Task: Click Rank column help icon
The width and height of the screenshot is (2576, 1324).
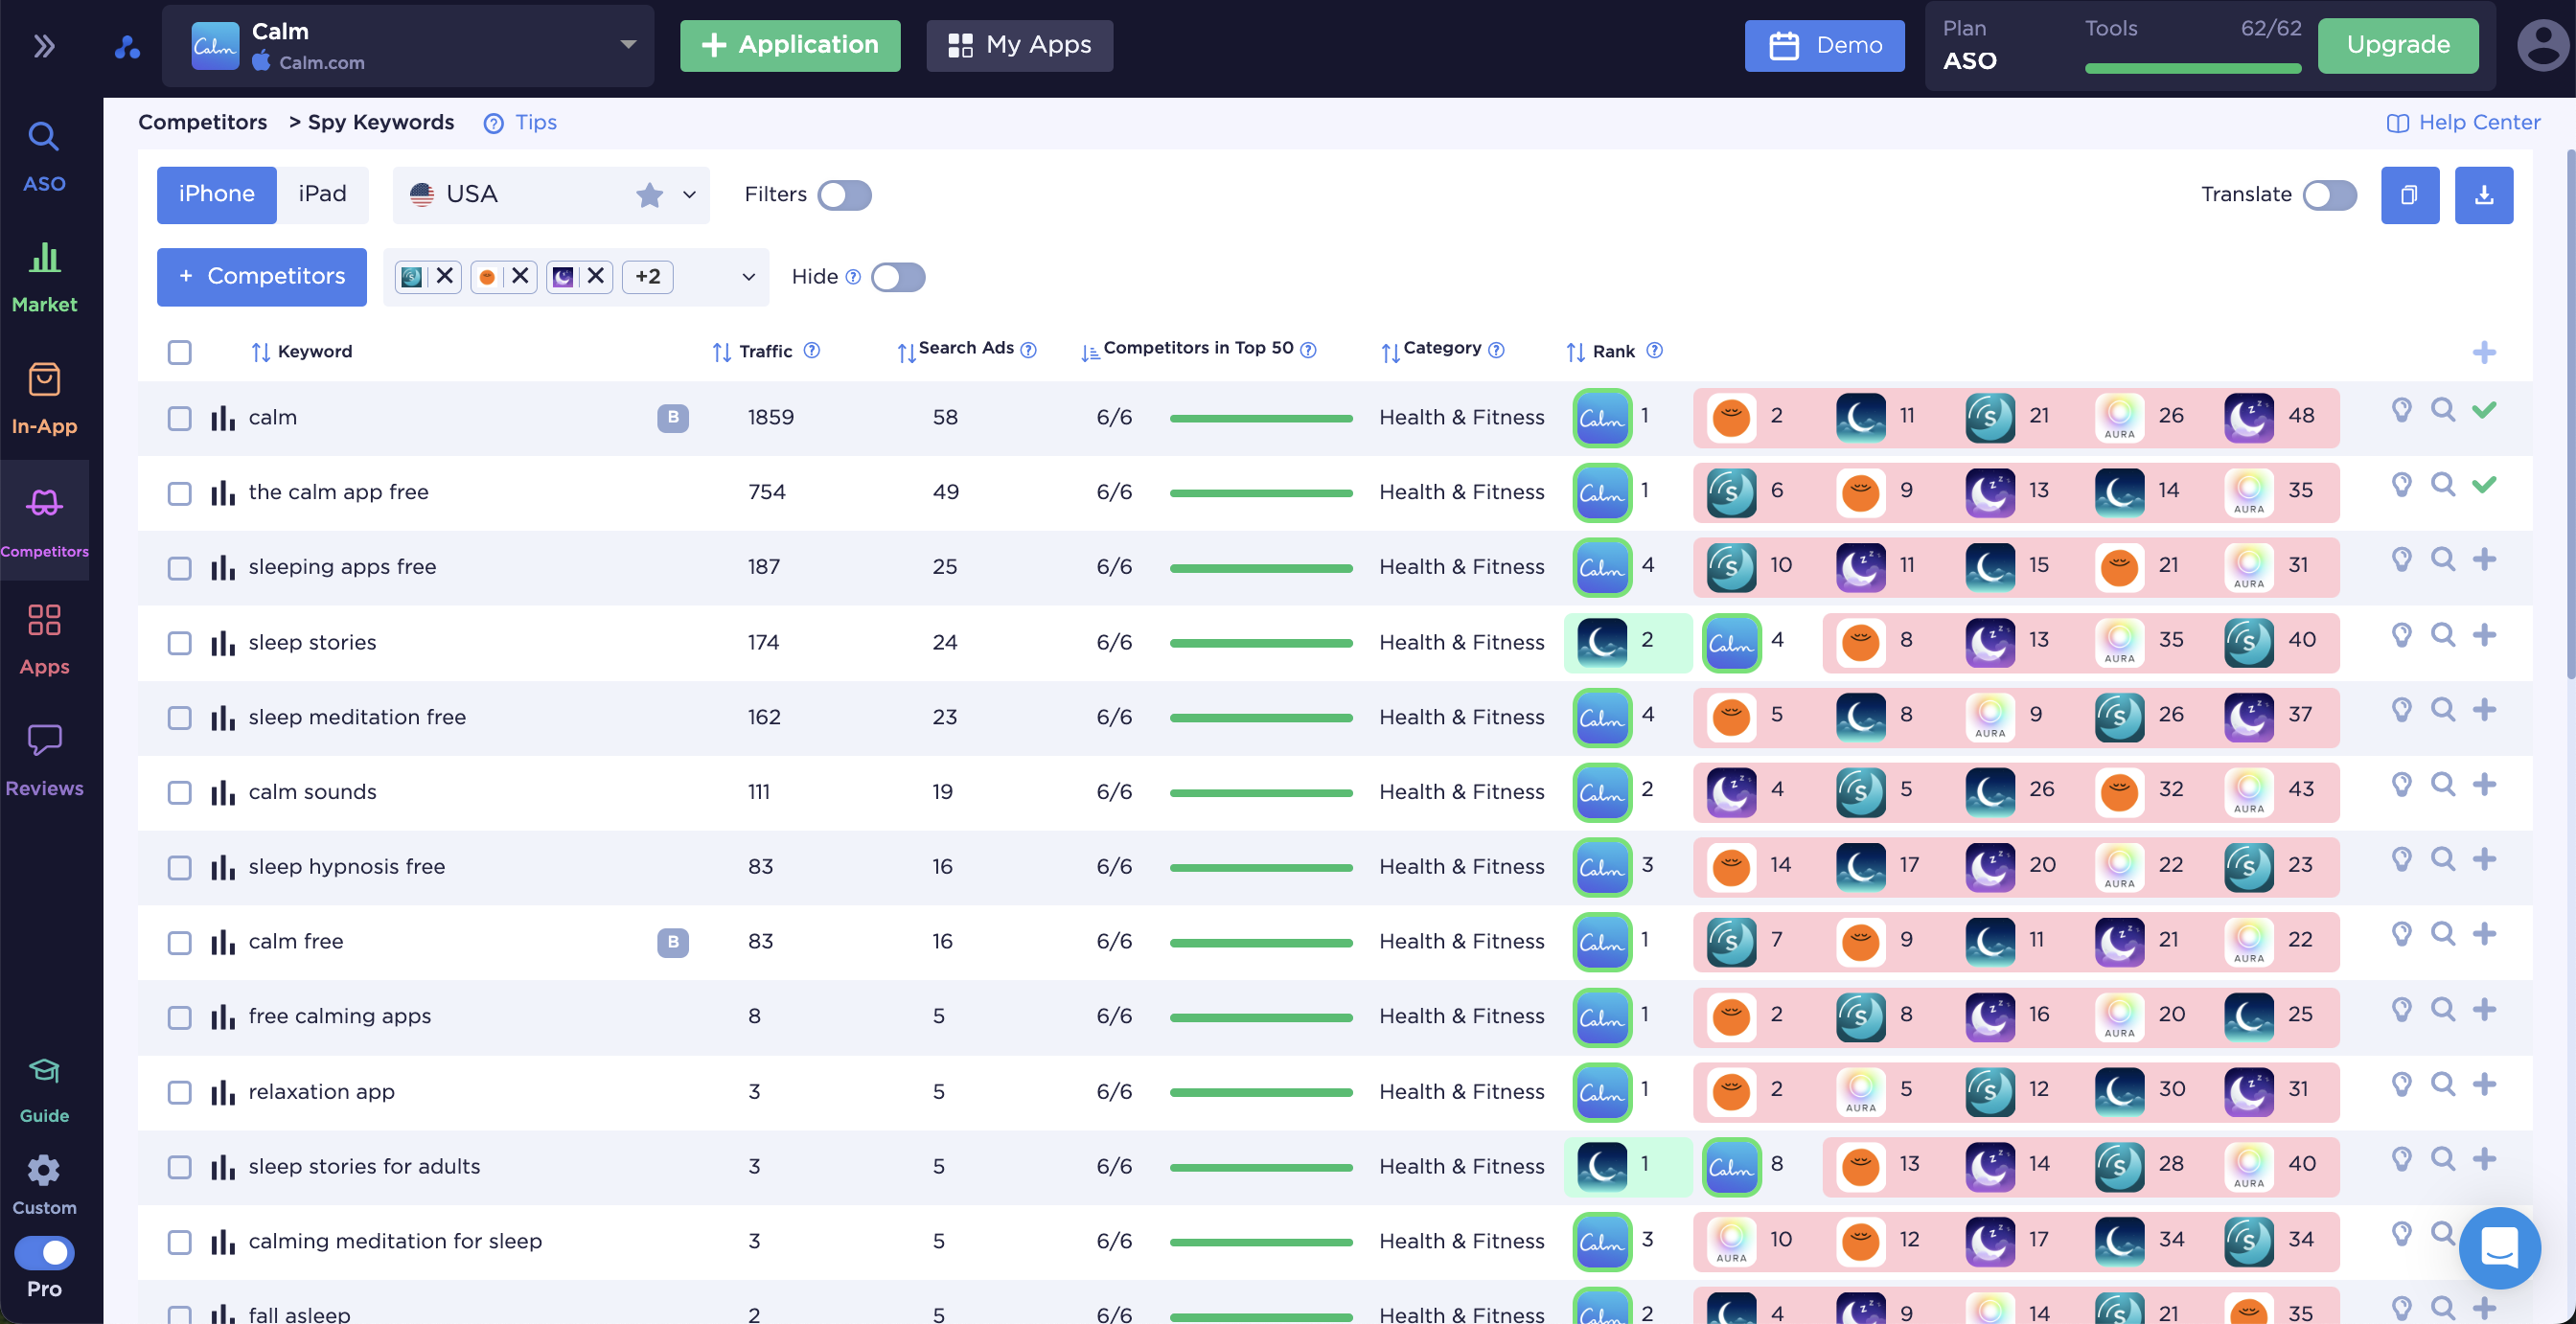Action: coord(1654,350)
